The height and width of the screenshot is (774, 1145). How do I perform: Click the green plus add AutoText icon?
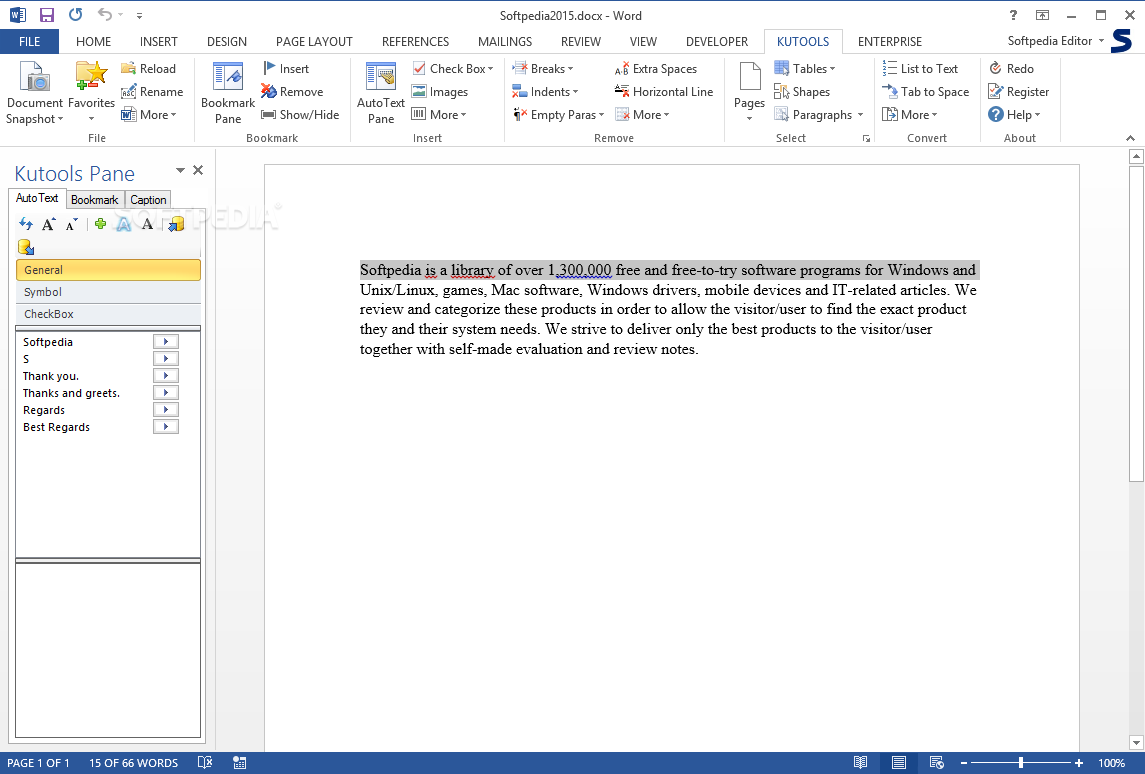101,224
